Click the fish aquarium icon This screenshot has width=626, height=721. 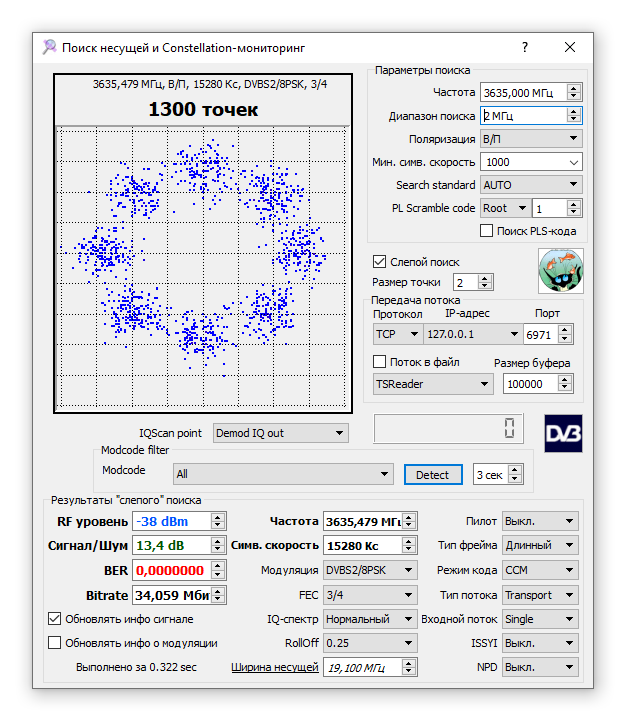pos(560,270)
